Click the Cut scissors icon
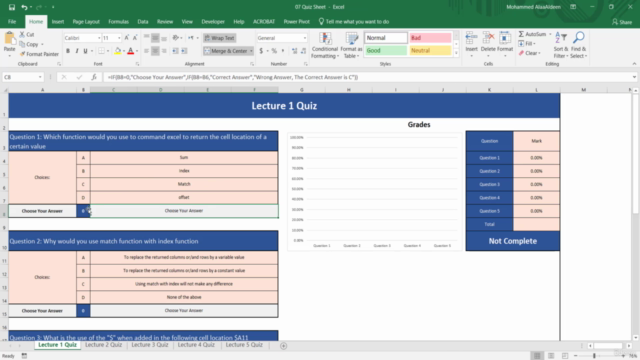Screen dimensions: 640x360 [22, 34]
